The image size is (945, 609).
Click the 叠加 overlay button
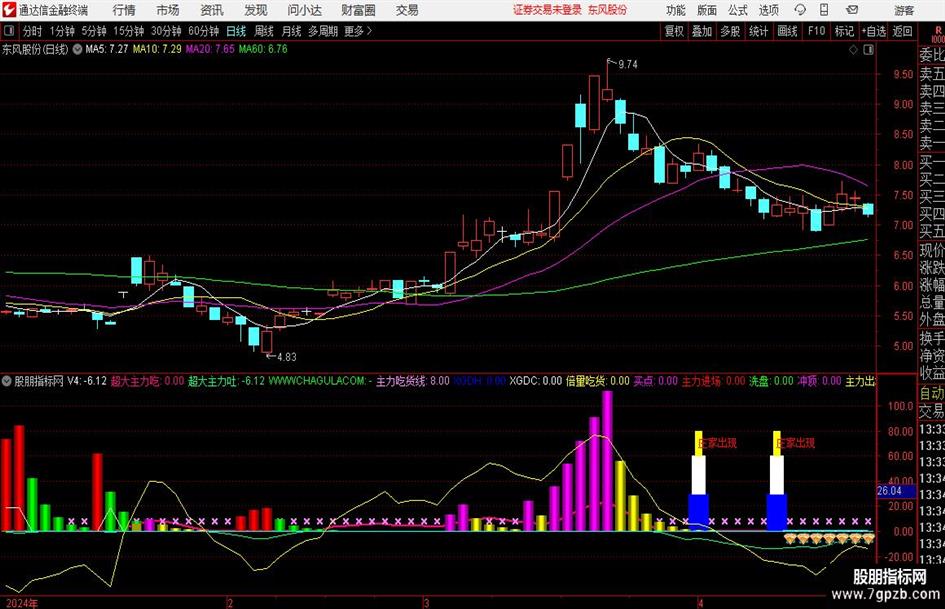point(702,31)
